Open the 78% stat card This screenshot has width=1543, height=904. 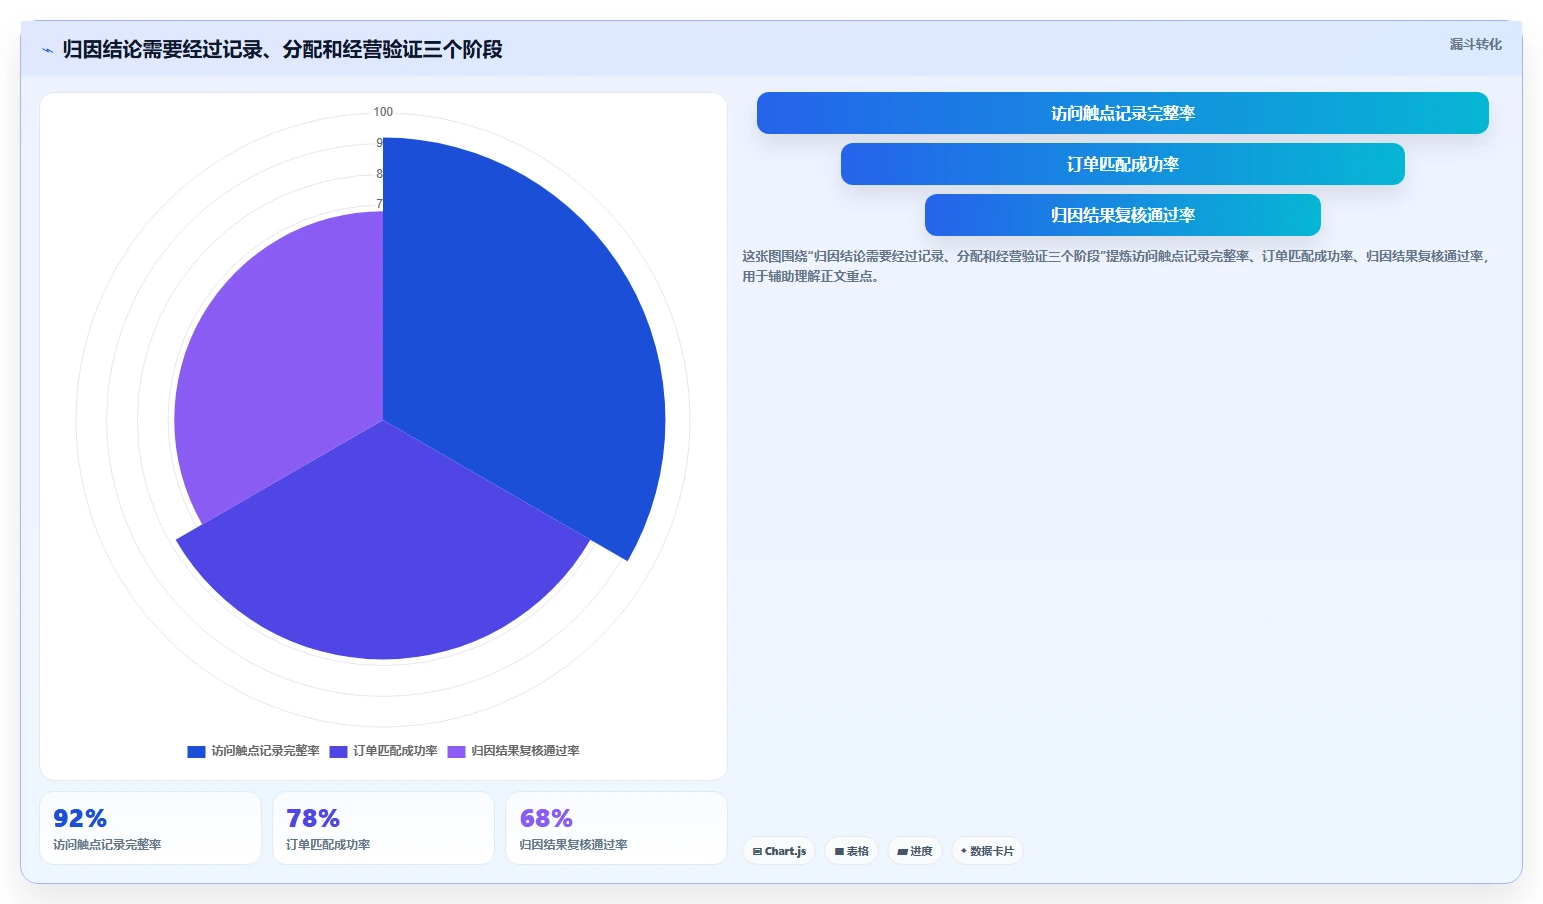383,828
